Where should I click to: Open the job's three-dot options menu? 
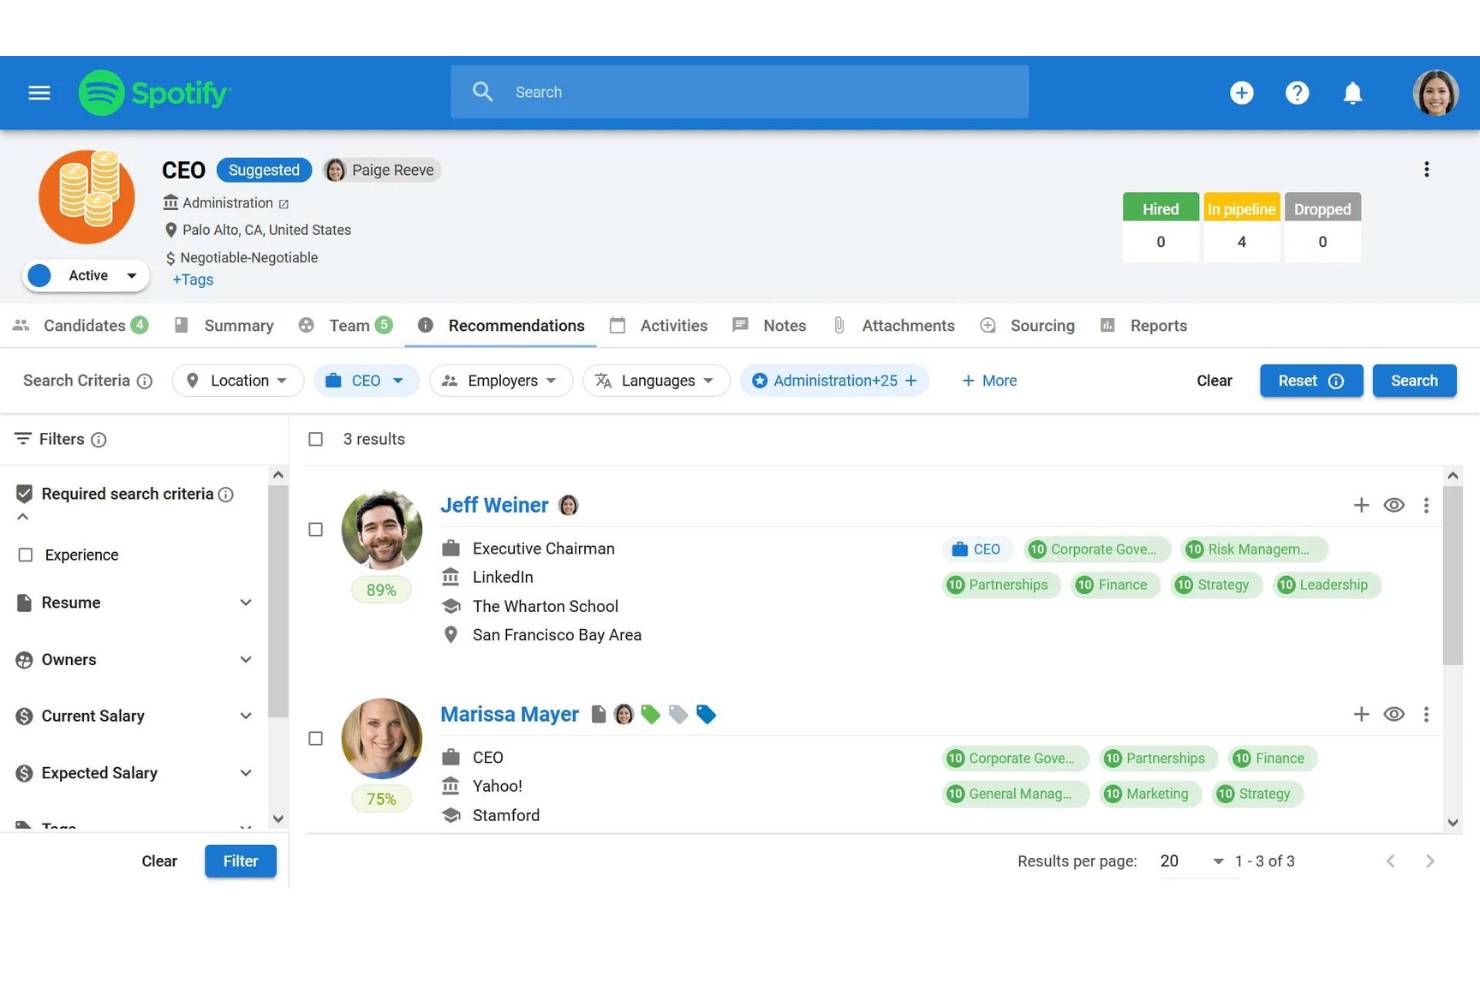pyautogui.click(x=1426, y=170)
